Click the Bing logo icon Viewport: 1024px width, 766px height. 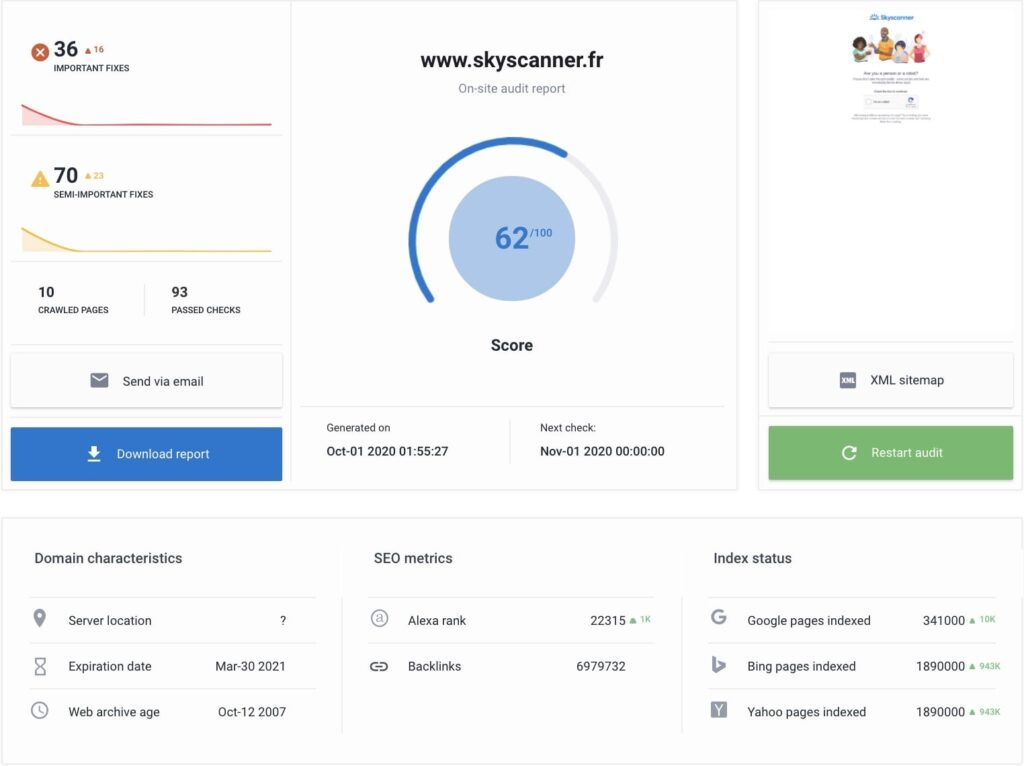pos(718,665)
